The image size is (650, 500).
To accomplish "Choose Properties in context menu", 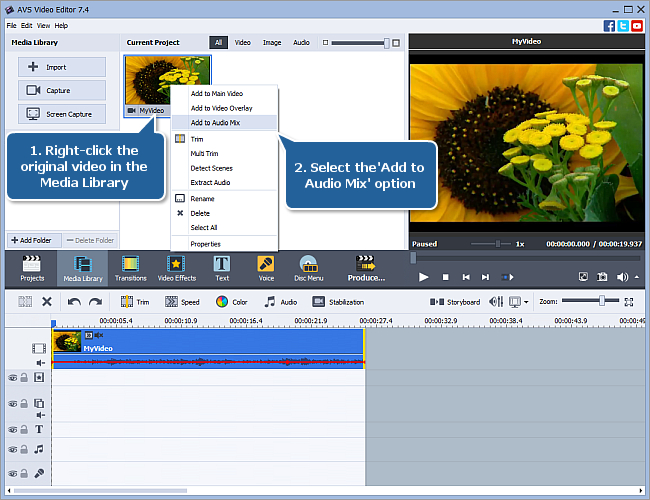I will click(x=224, y=244).
